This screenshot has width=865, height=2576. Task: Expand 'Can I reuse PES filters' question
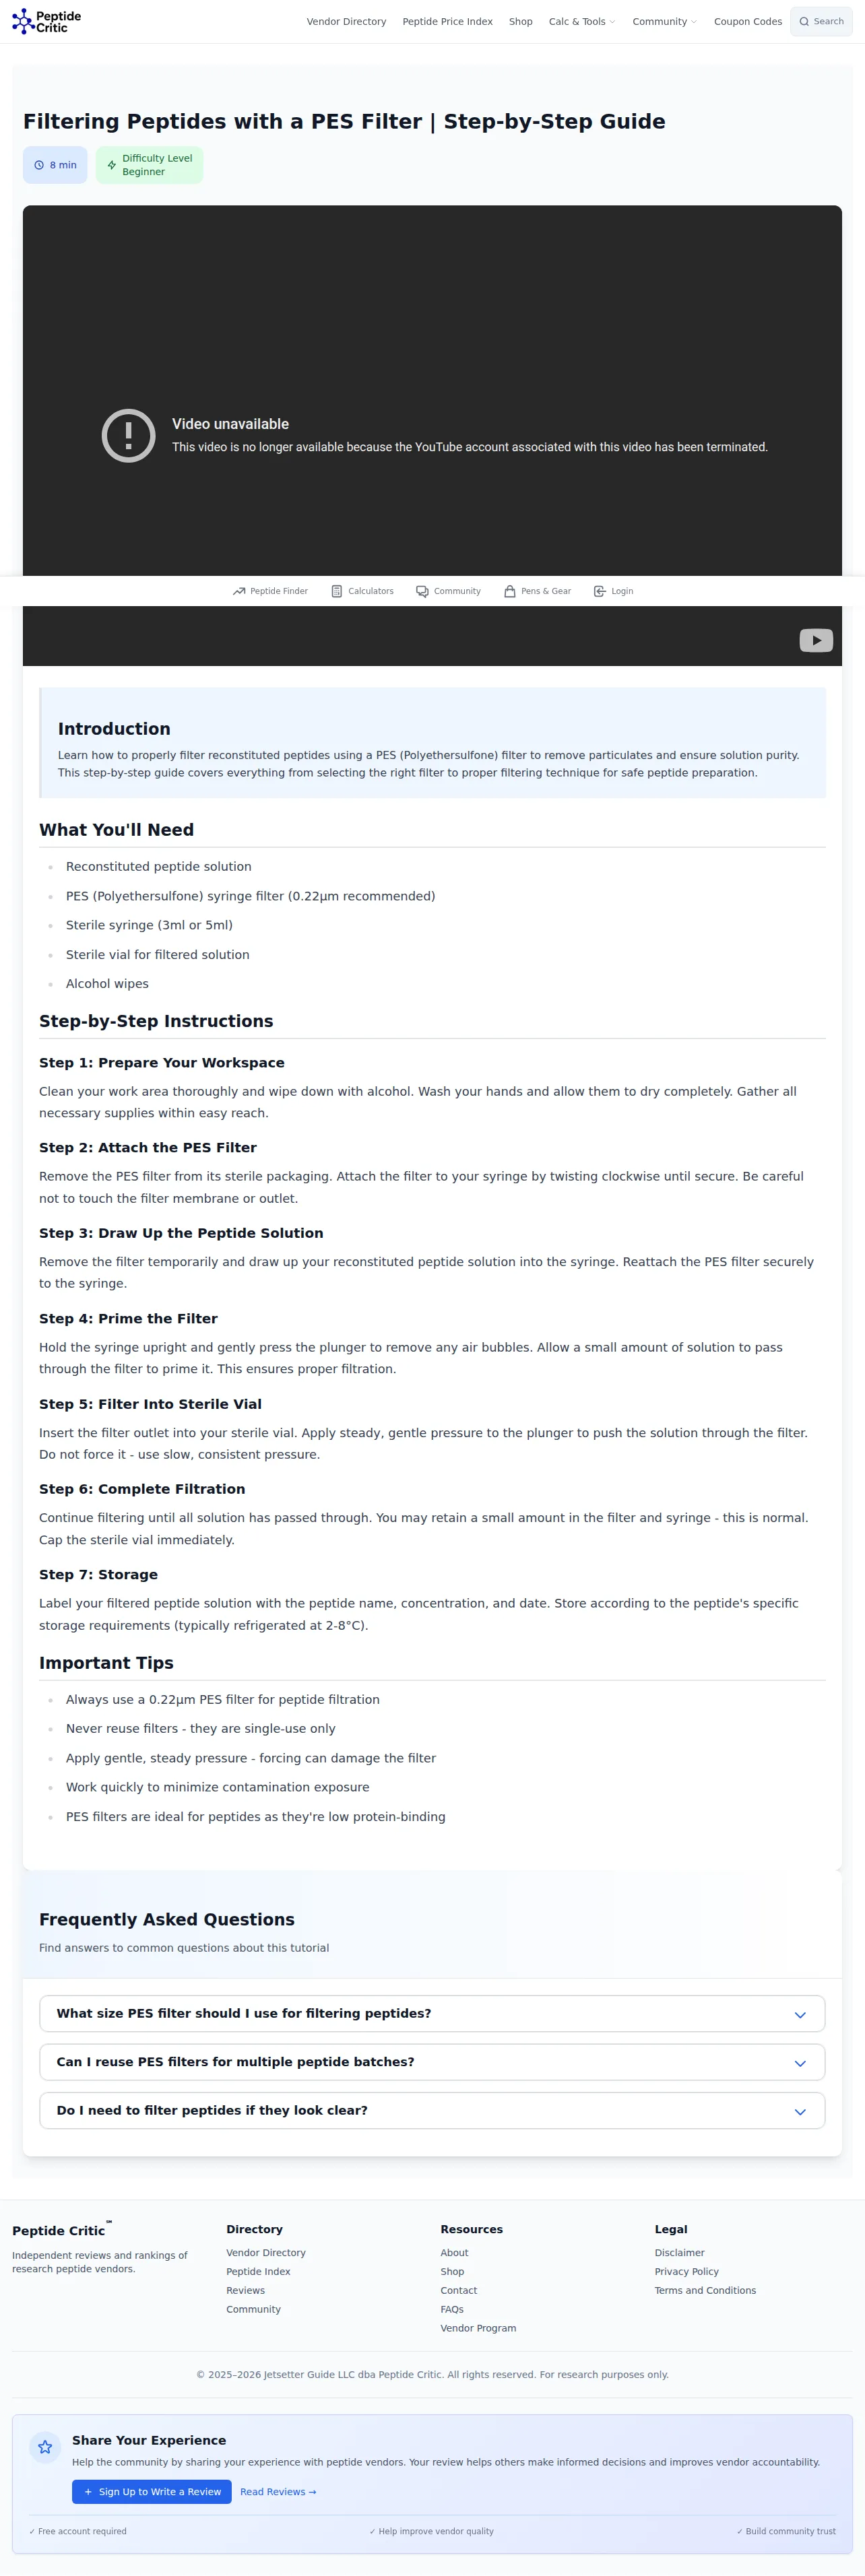[432, 2062]
